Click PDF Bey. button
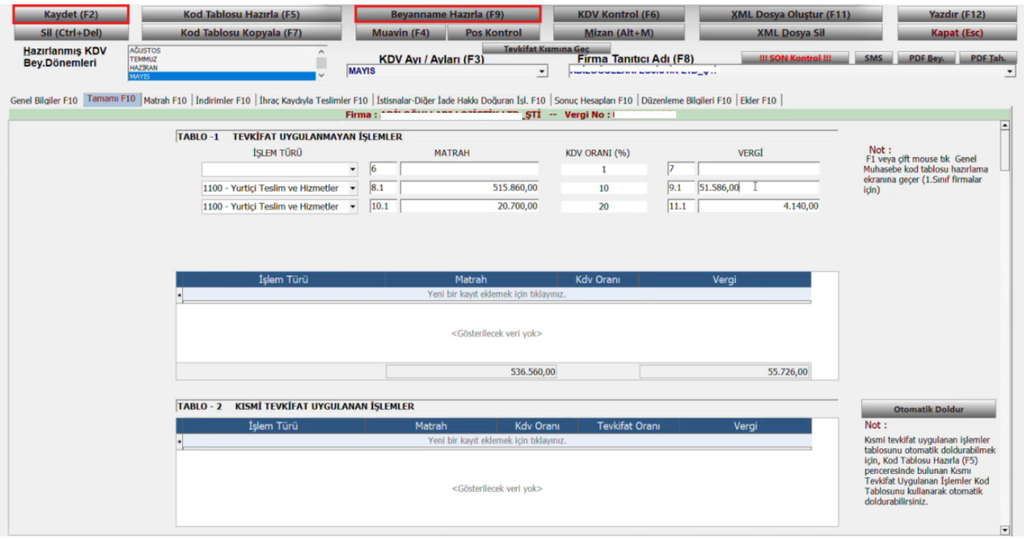 (926, 58)
